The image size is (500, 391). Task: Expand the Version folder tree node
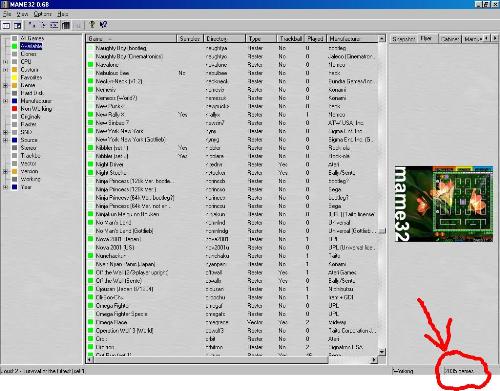(x=5, y=171)
